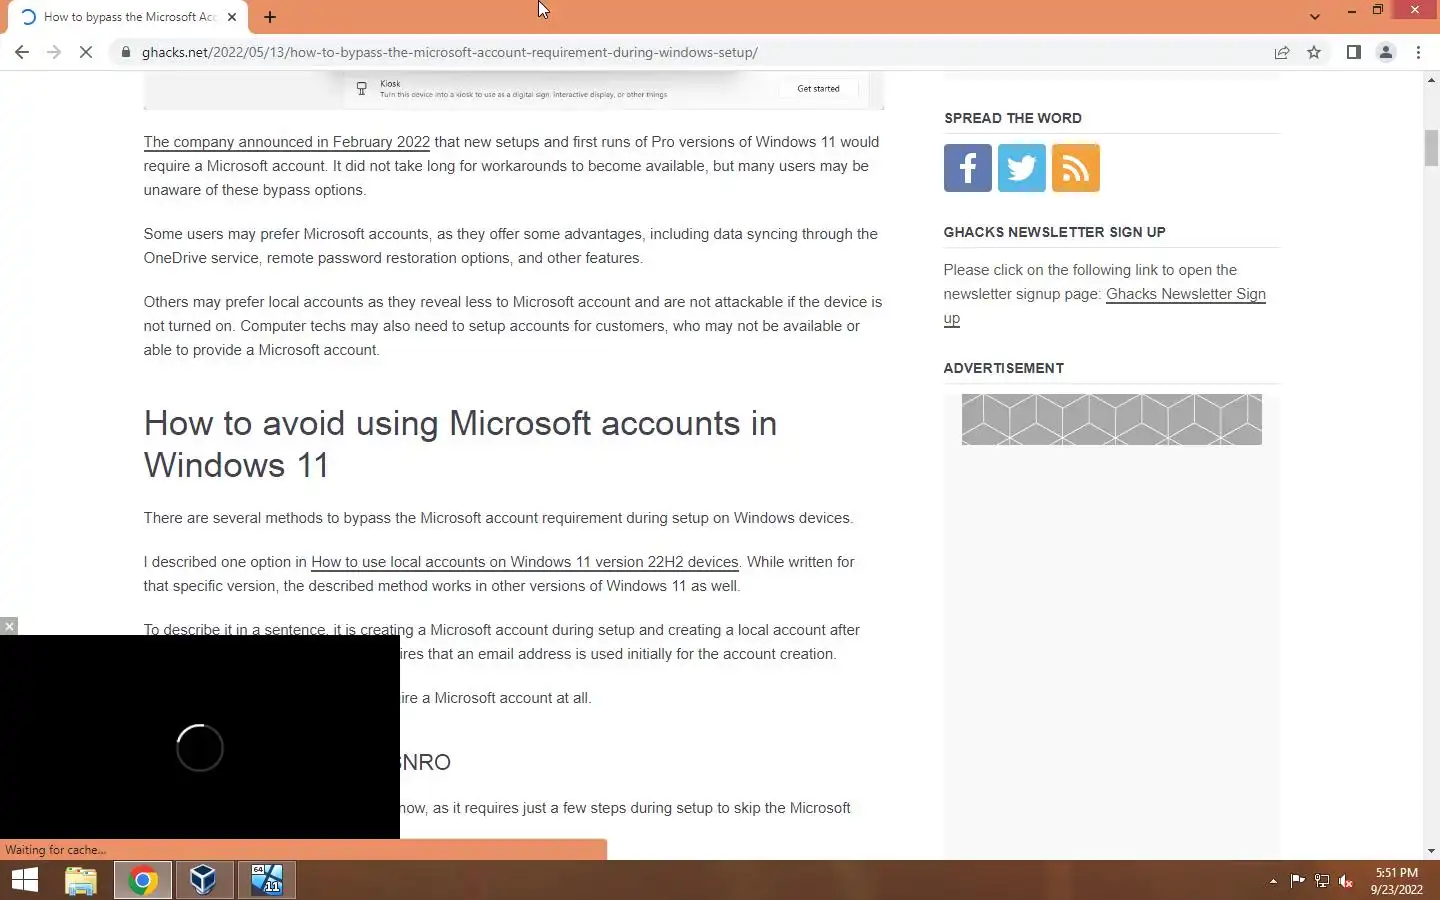Show hidden system tray icons

coord(1273,881)
